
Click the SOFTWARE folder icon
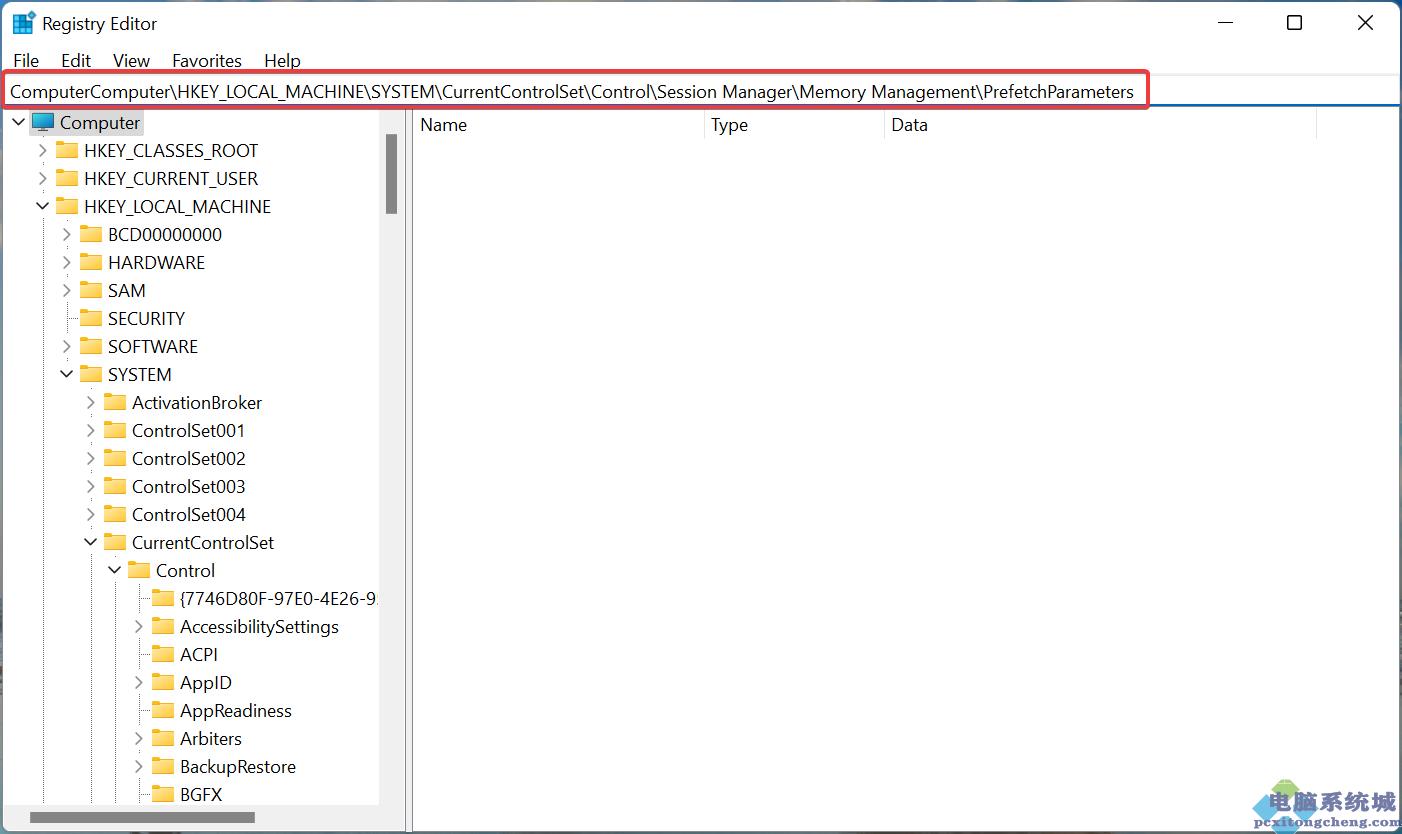pyautogui.click(x=91, y=346)
